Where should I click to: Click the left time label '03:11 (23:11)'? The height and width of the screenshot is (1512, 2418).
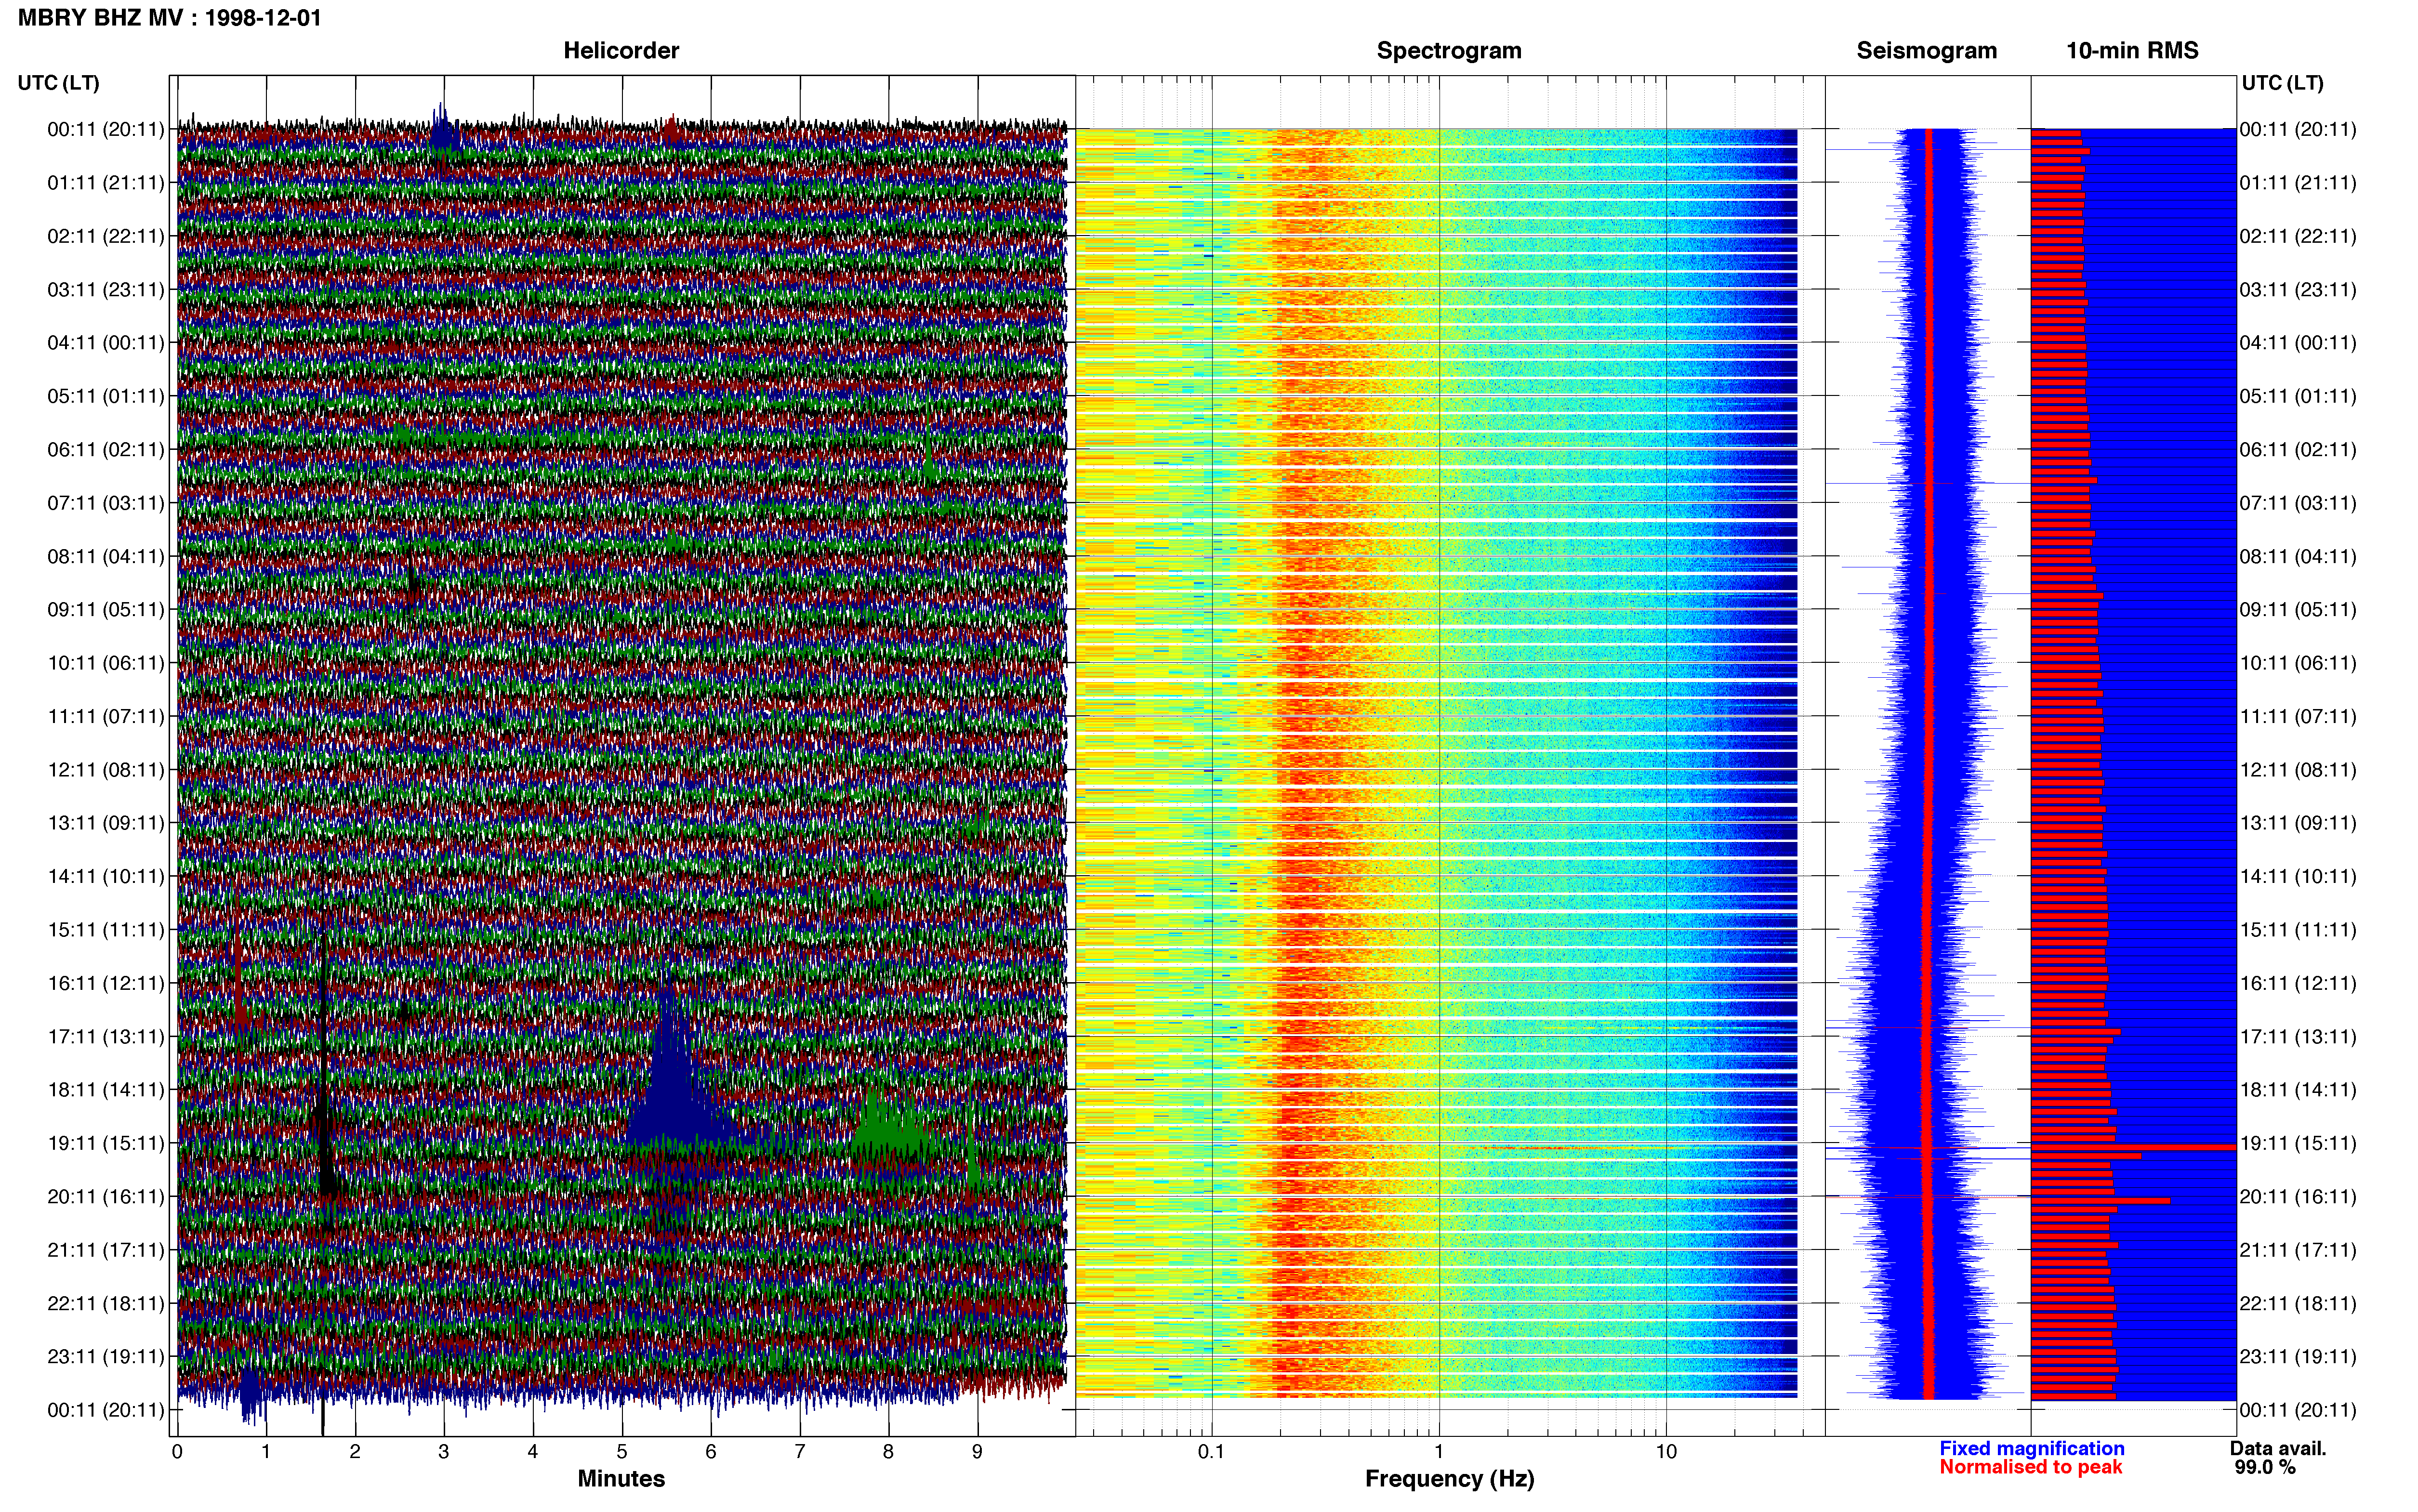(106, 290)
